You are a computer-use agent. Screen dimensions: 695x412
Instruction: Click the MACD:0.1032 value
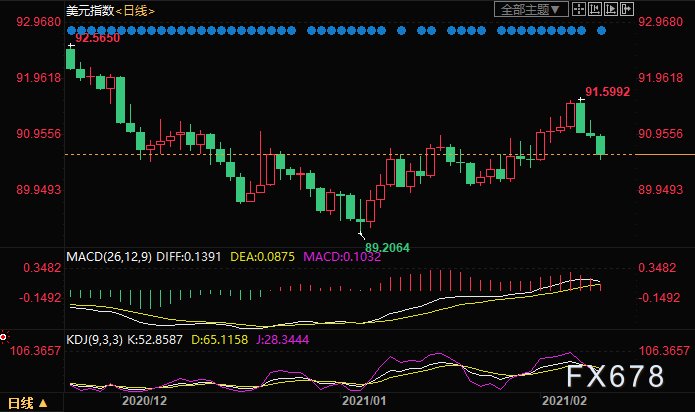point(342,257)
